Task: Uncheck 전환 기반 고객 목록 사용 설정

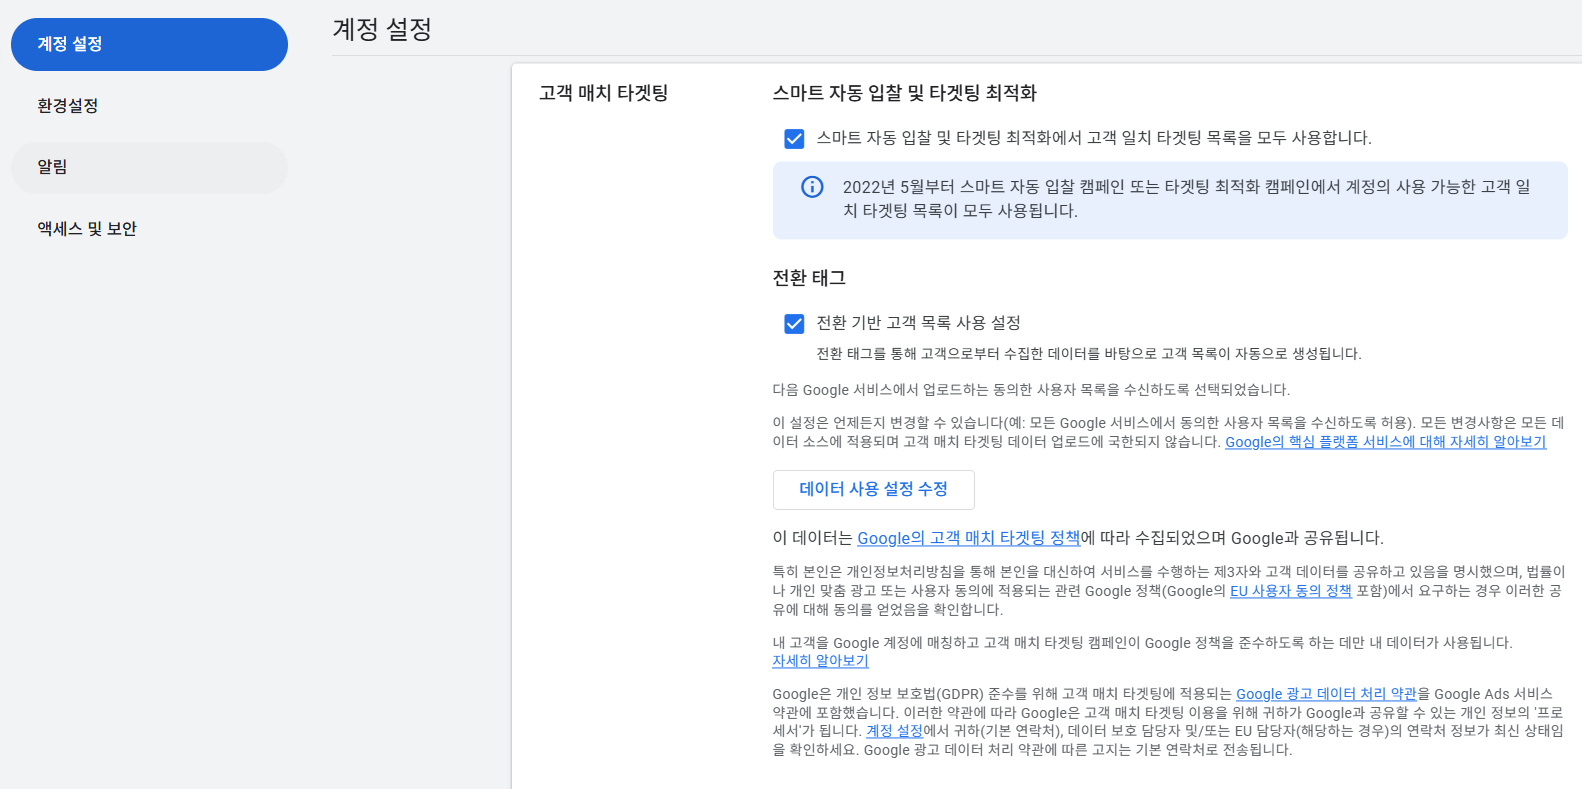Action: (x=794, y=323)
